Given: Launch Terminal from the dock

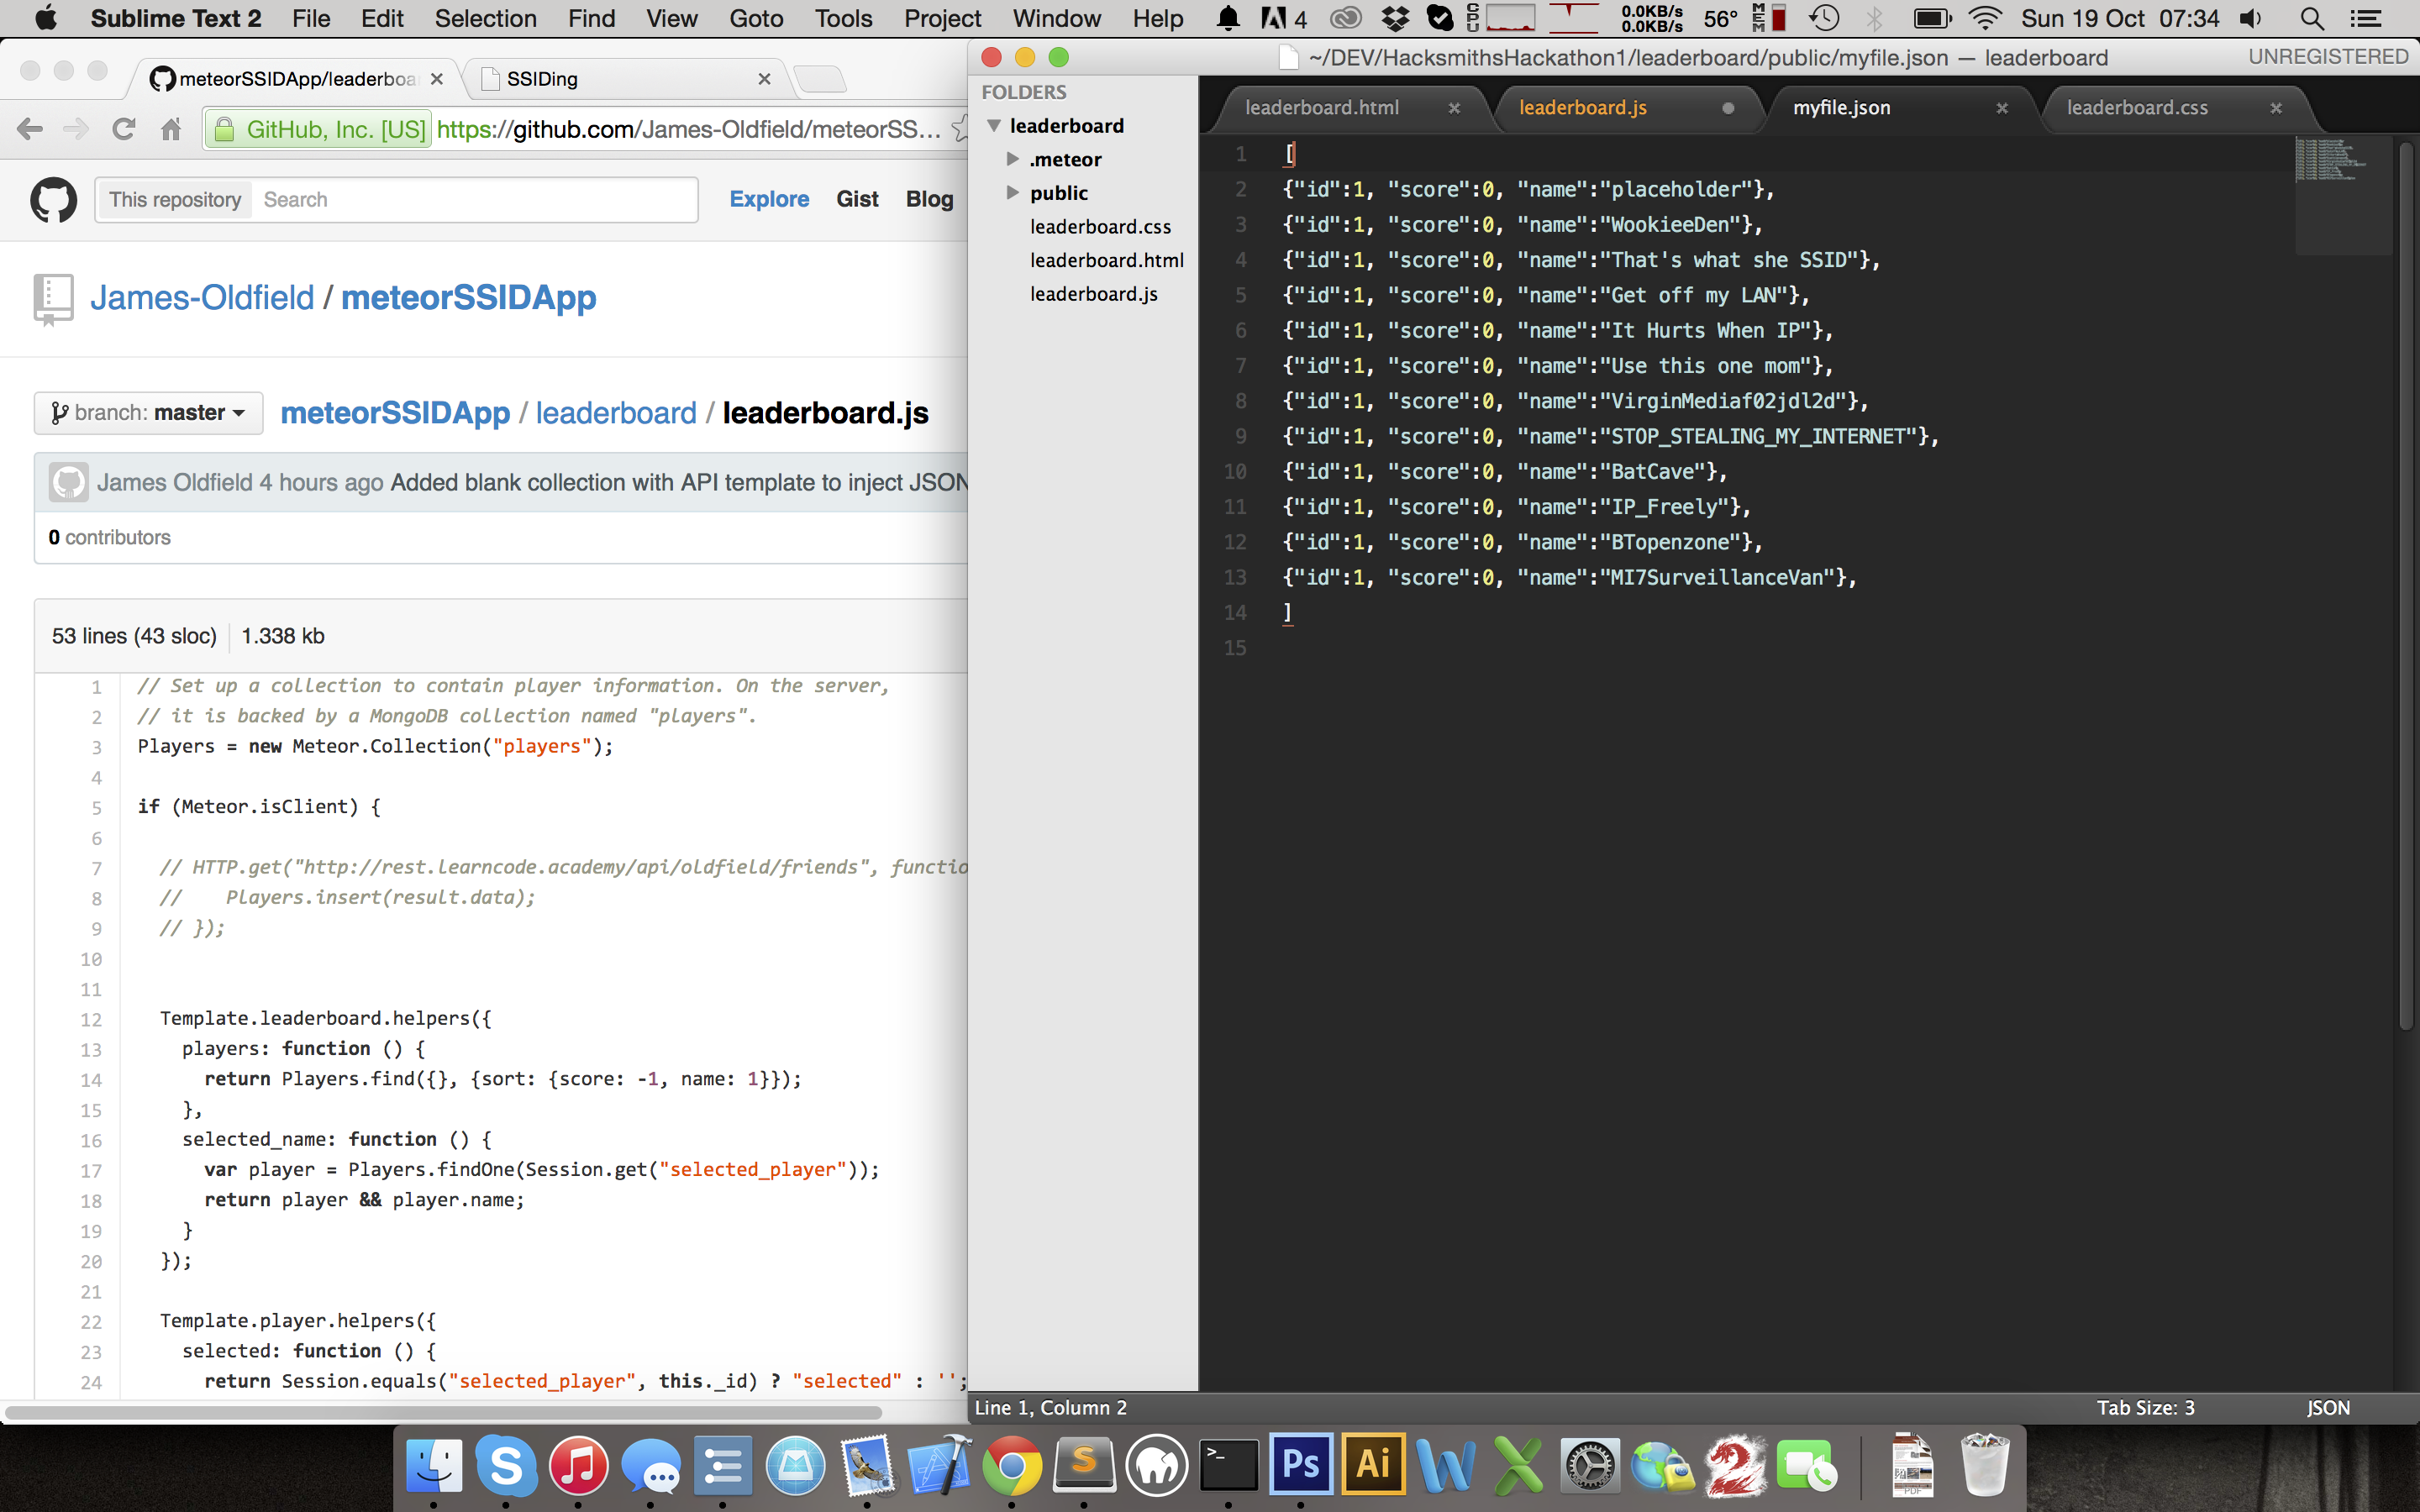Looking at the screenshot, I should click(1228, 1464).
